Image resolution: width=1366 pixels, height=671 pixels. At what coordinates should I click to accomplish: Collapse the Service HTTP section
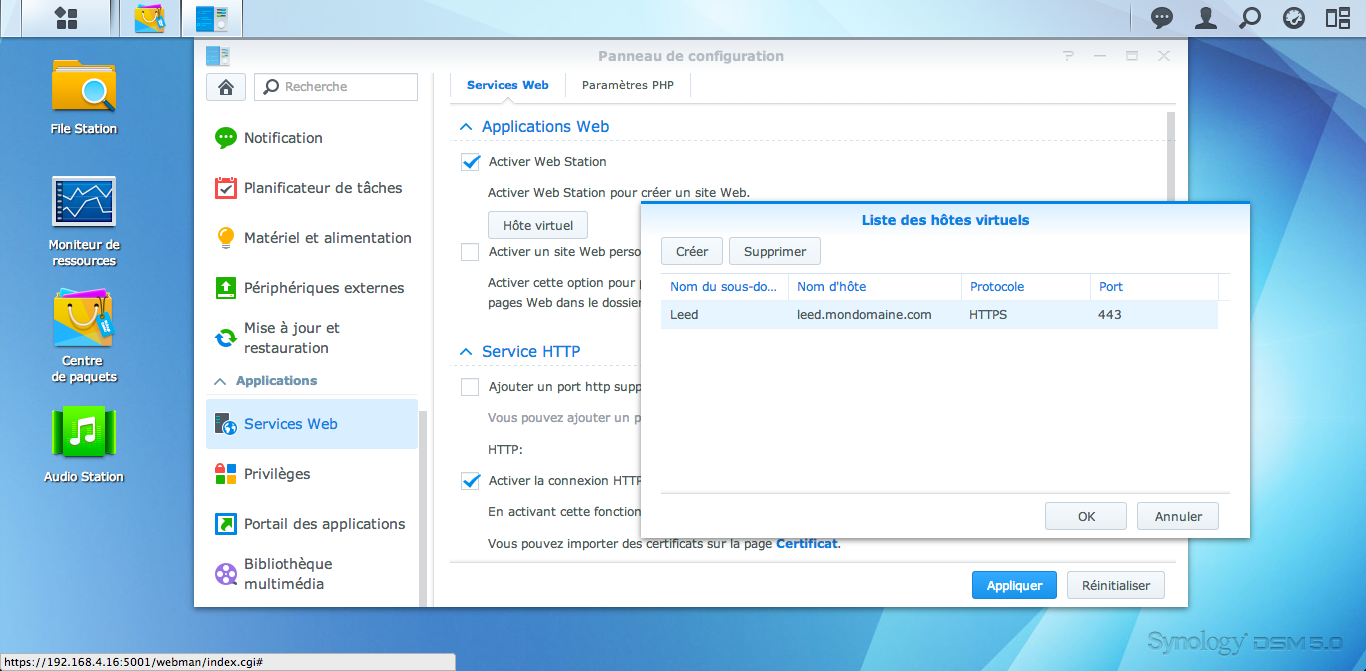pos(466,352)
